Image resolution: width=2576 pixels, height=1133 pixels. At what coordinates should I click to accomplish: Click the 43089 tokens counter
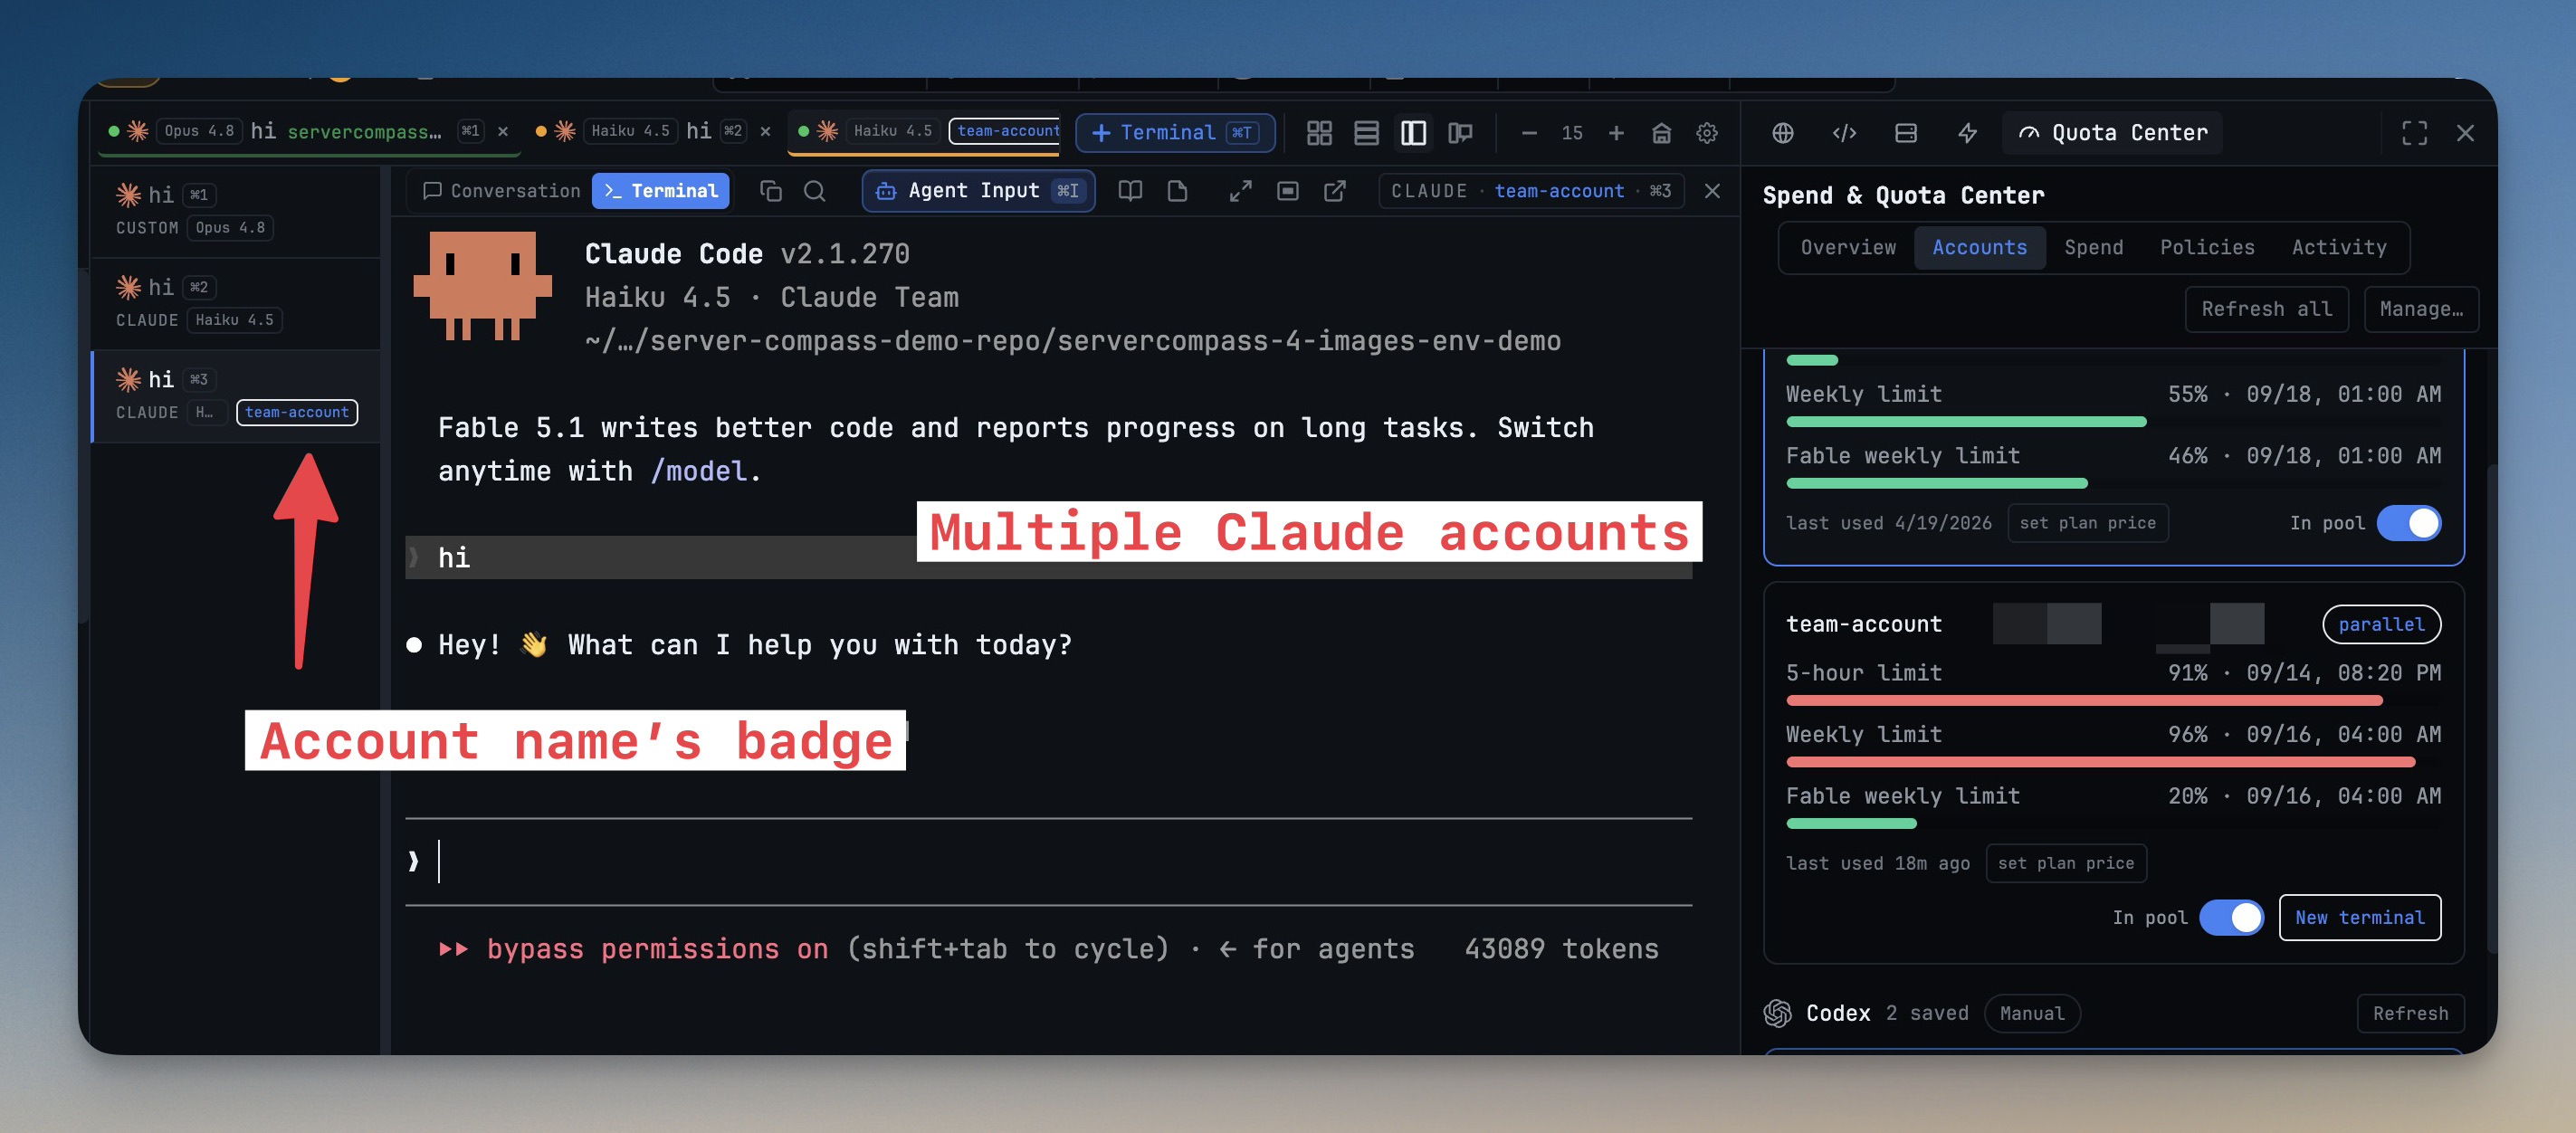(x=1561, y=948)
